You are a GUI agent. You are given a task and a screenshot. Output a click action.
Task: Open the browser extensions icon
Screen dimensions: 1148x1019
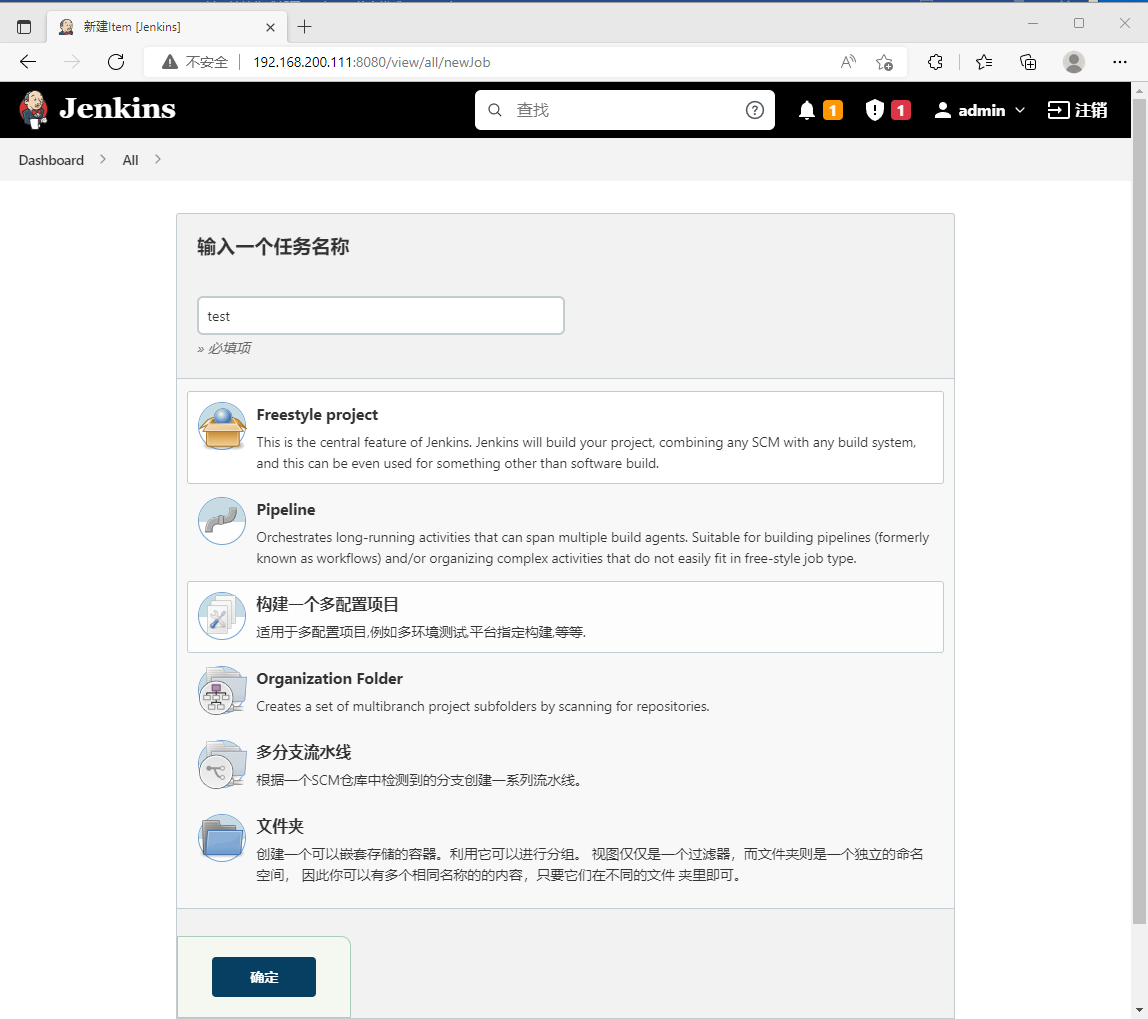(935, 62)
